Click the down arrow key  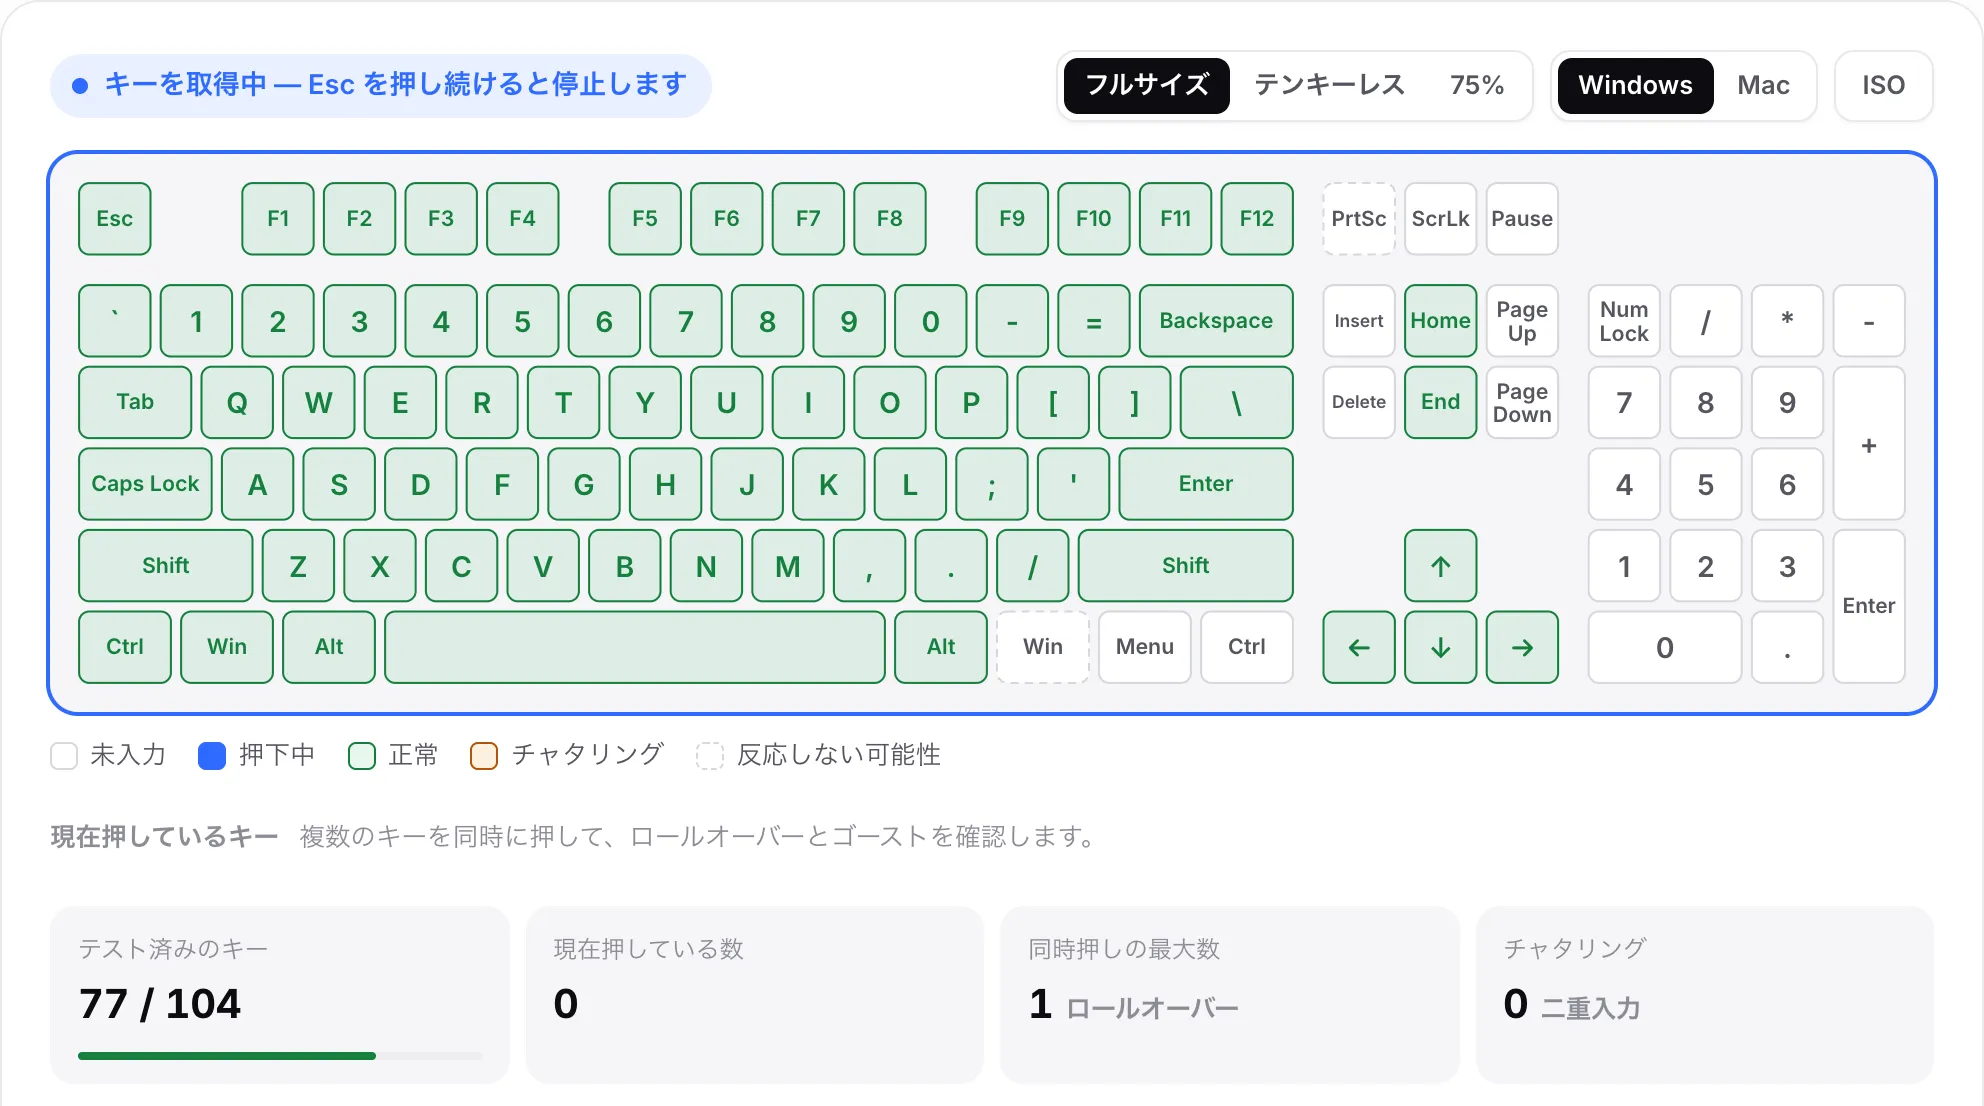point(1441,647)
